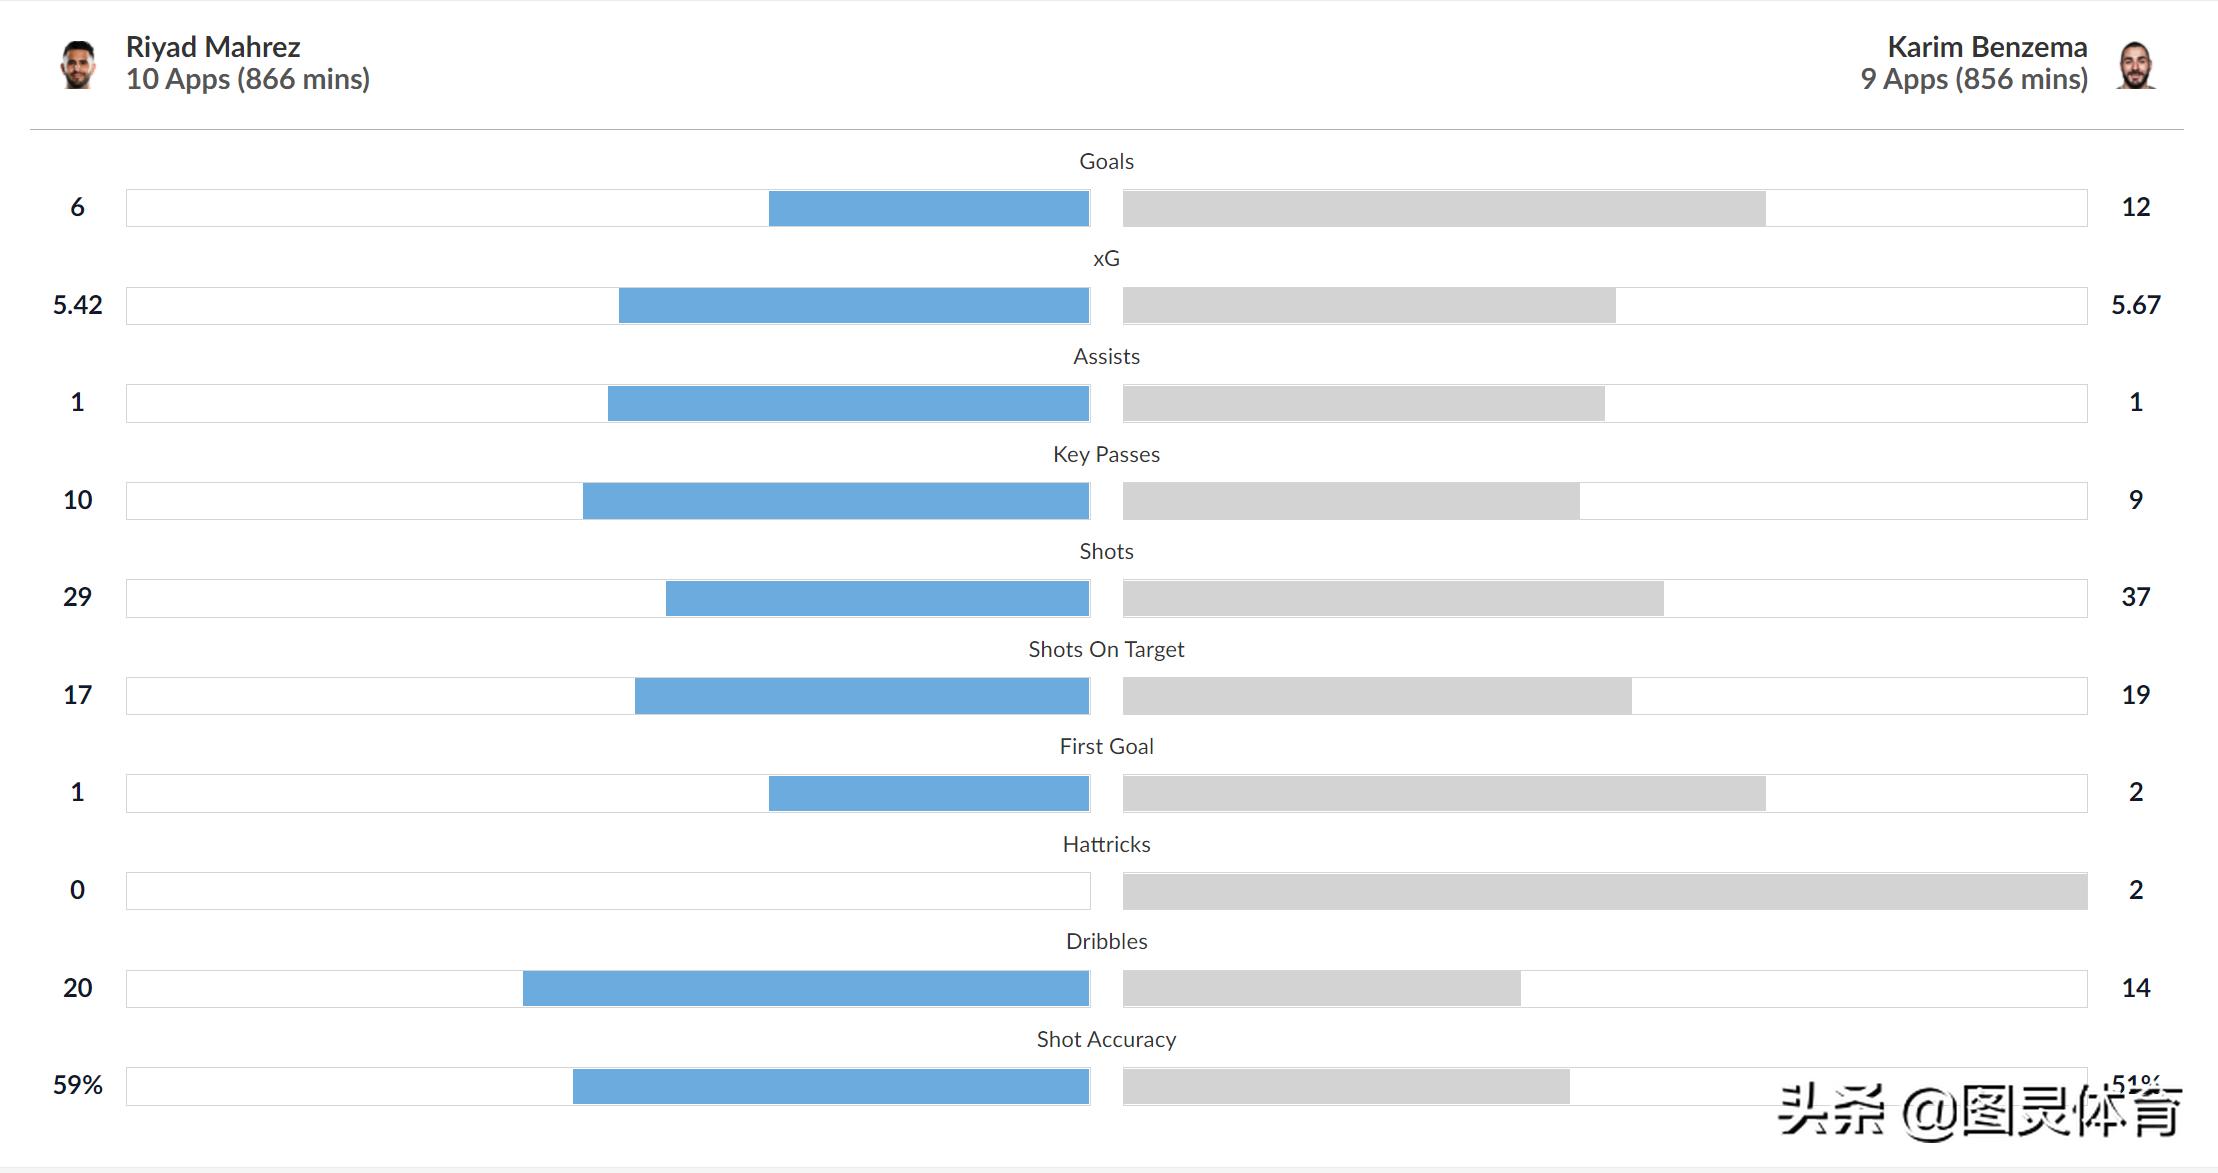Open the Karim Benzema name link

click(x=1987, y=47)
